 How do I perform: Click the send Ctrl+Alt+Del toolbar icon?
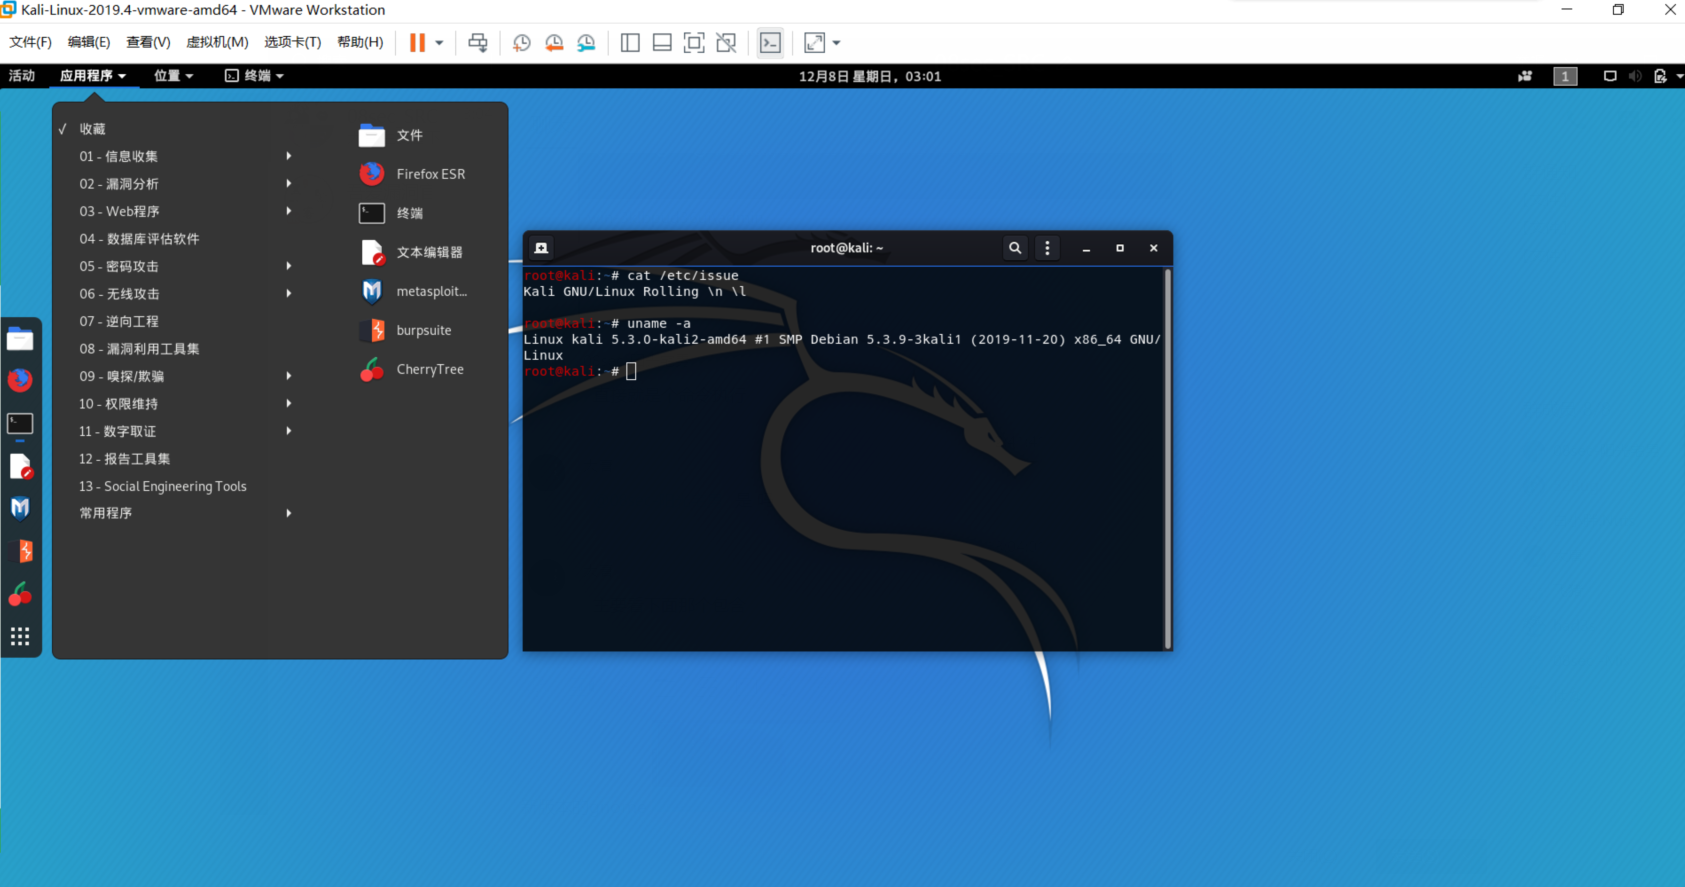pyautogui.click(x=478, y=43)
